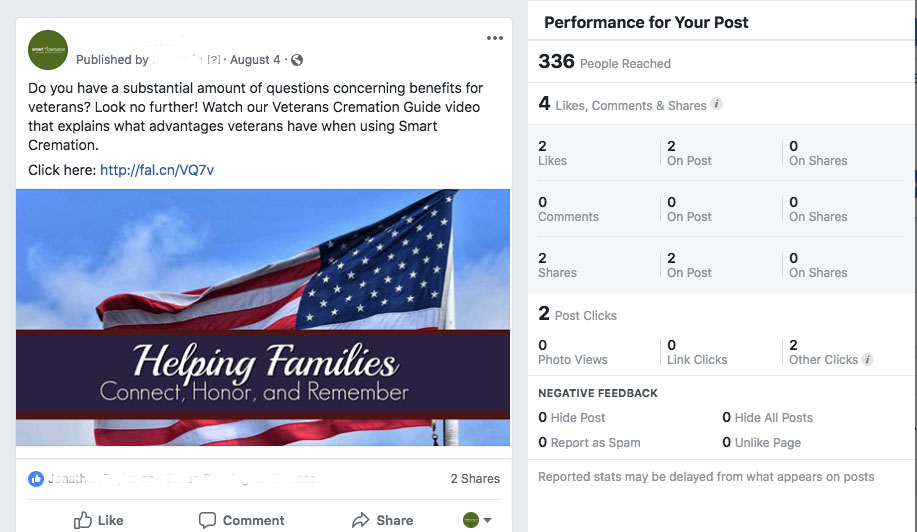Click the Comment button under the post

242,520
